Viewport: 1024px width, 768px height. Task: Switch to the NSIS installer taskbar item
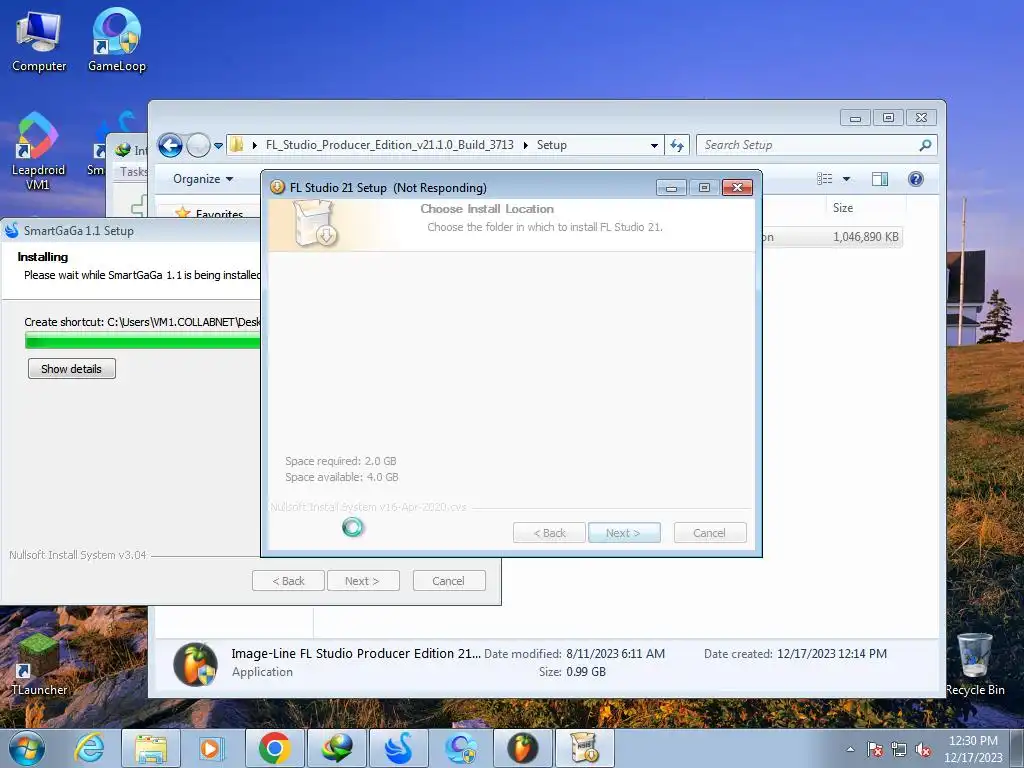584,748
